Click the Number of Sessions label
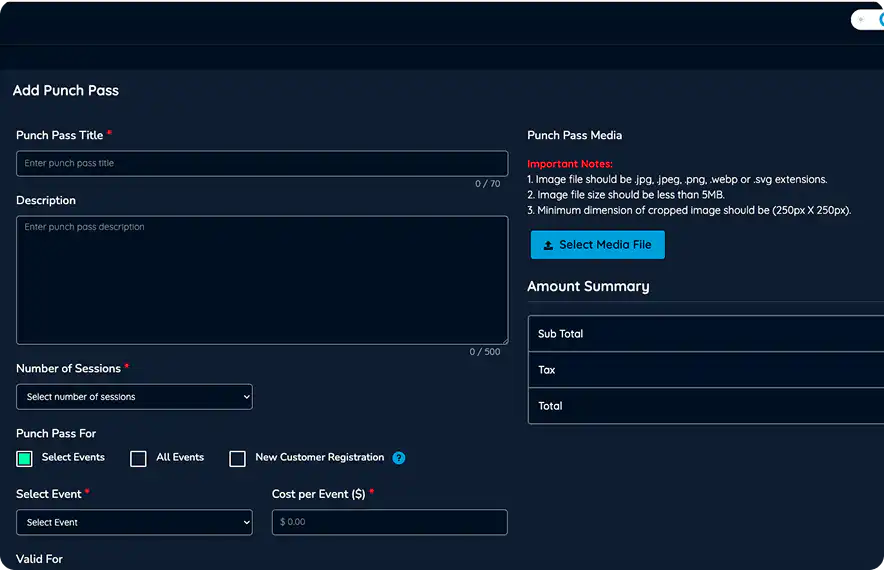884x570 pixels. [x=68, y=369]
